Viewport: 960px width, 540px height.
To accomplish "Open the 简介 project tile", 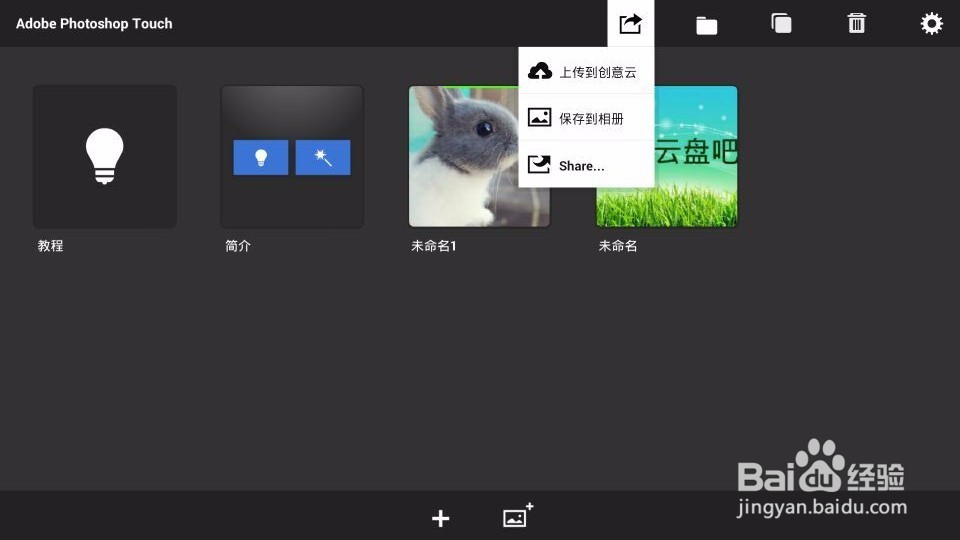I will click(x=292, y=157).
